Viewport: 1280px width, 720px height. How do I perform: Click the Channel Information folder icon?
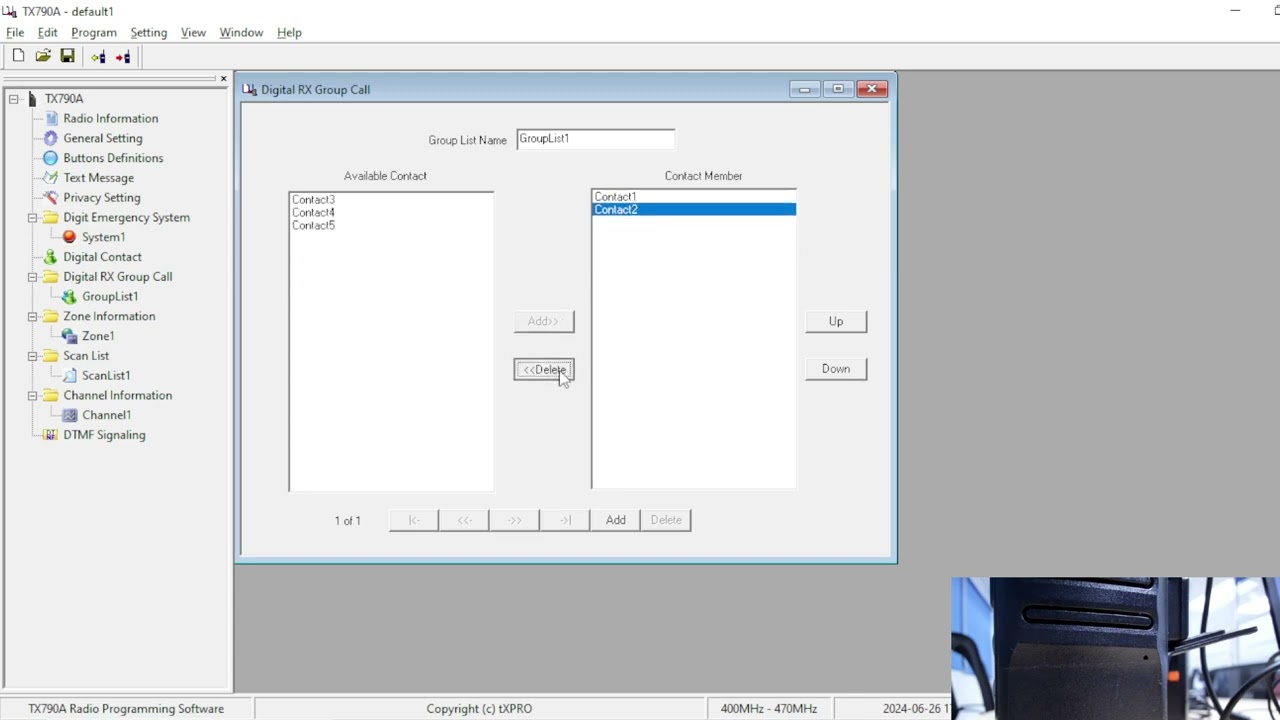(x=50, y=395)
